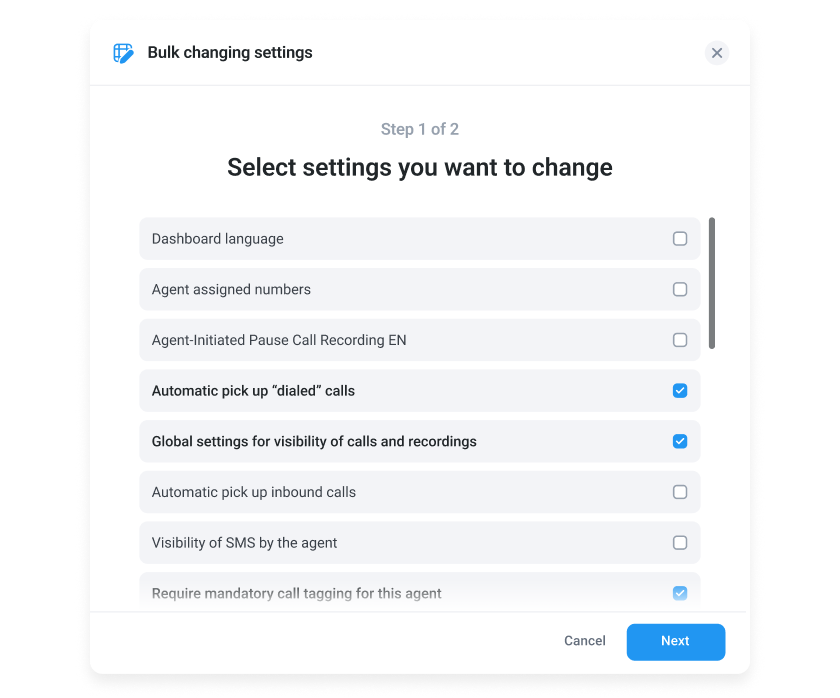Select the Visibility of SMS row label
Screen dimensions: 840x698
[x=244, y=543]
